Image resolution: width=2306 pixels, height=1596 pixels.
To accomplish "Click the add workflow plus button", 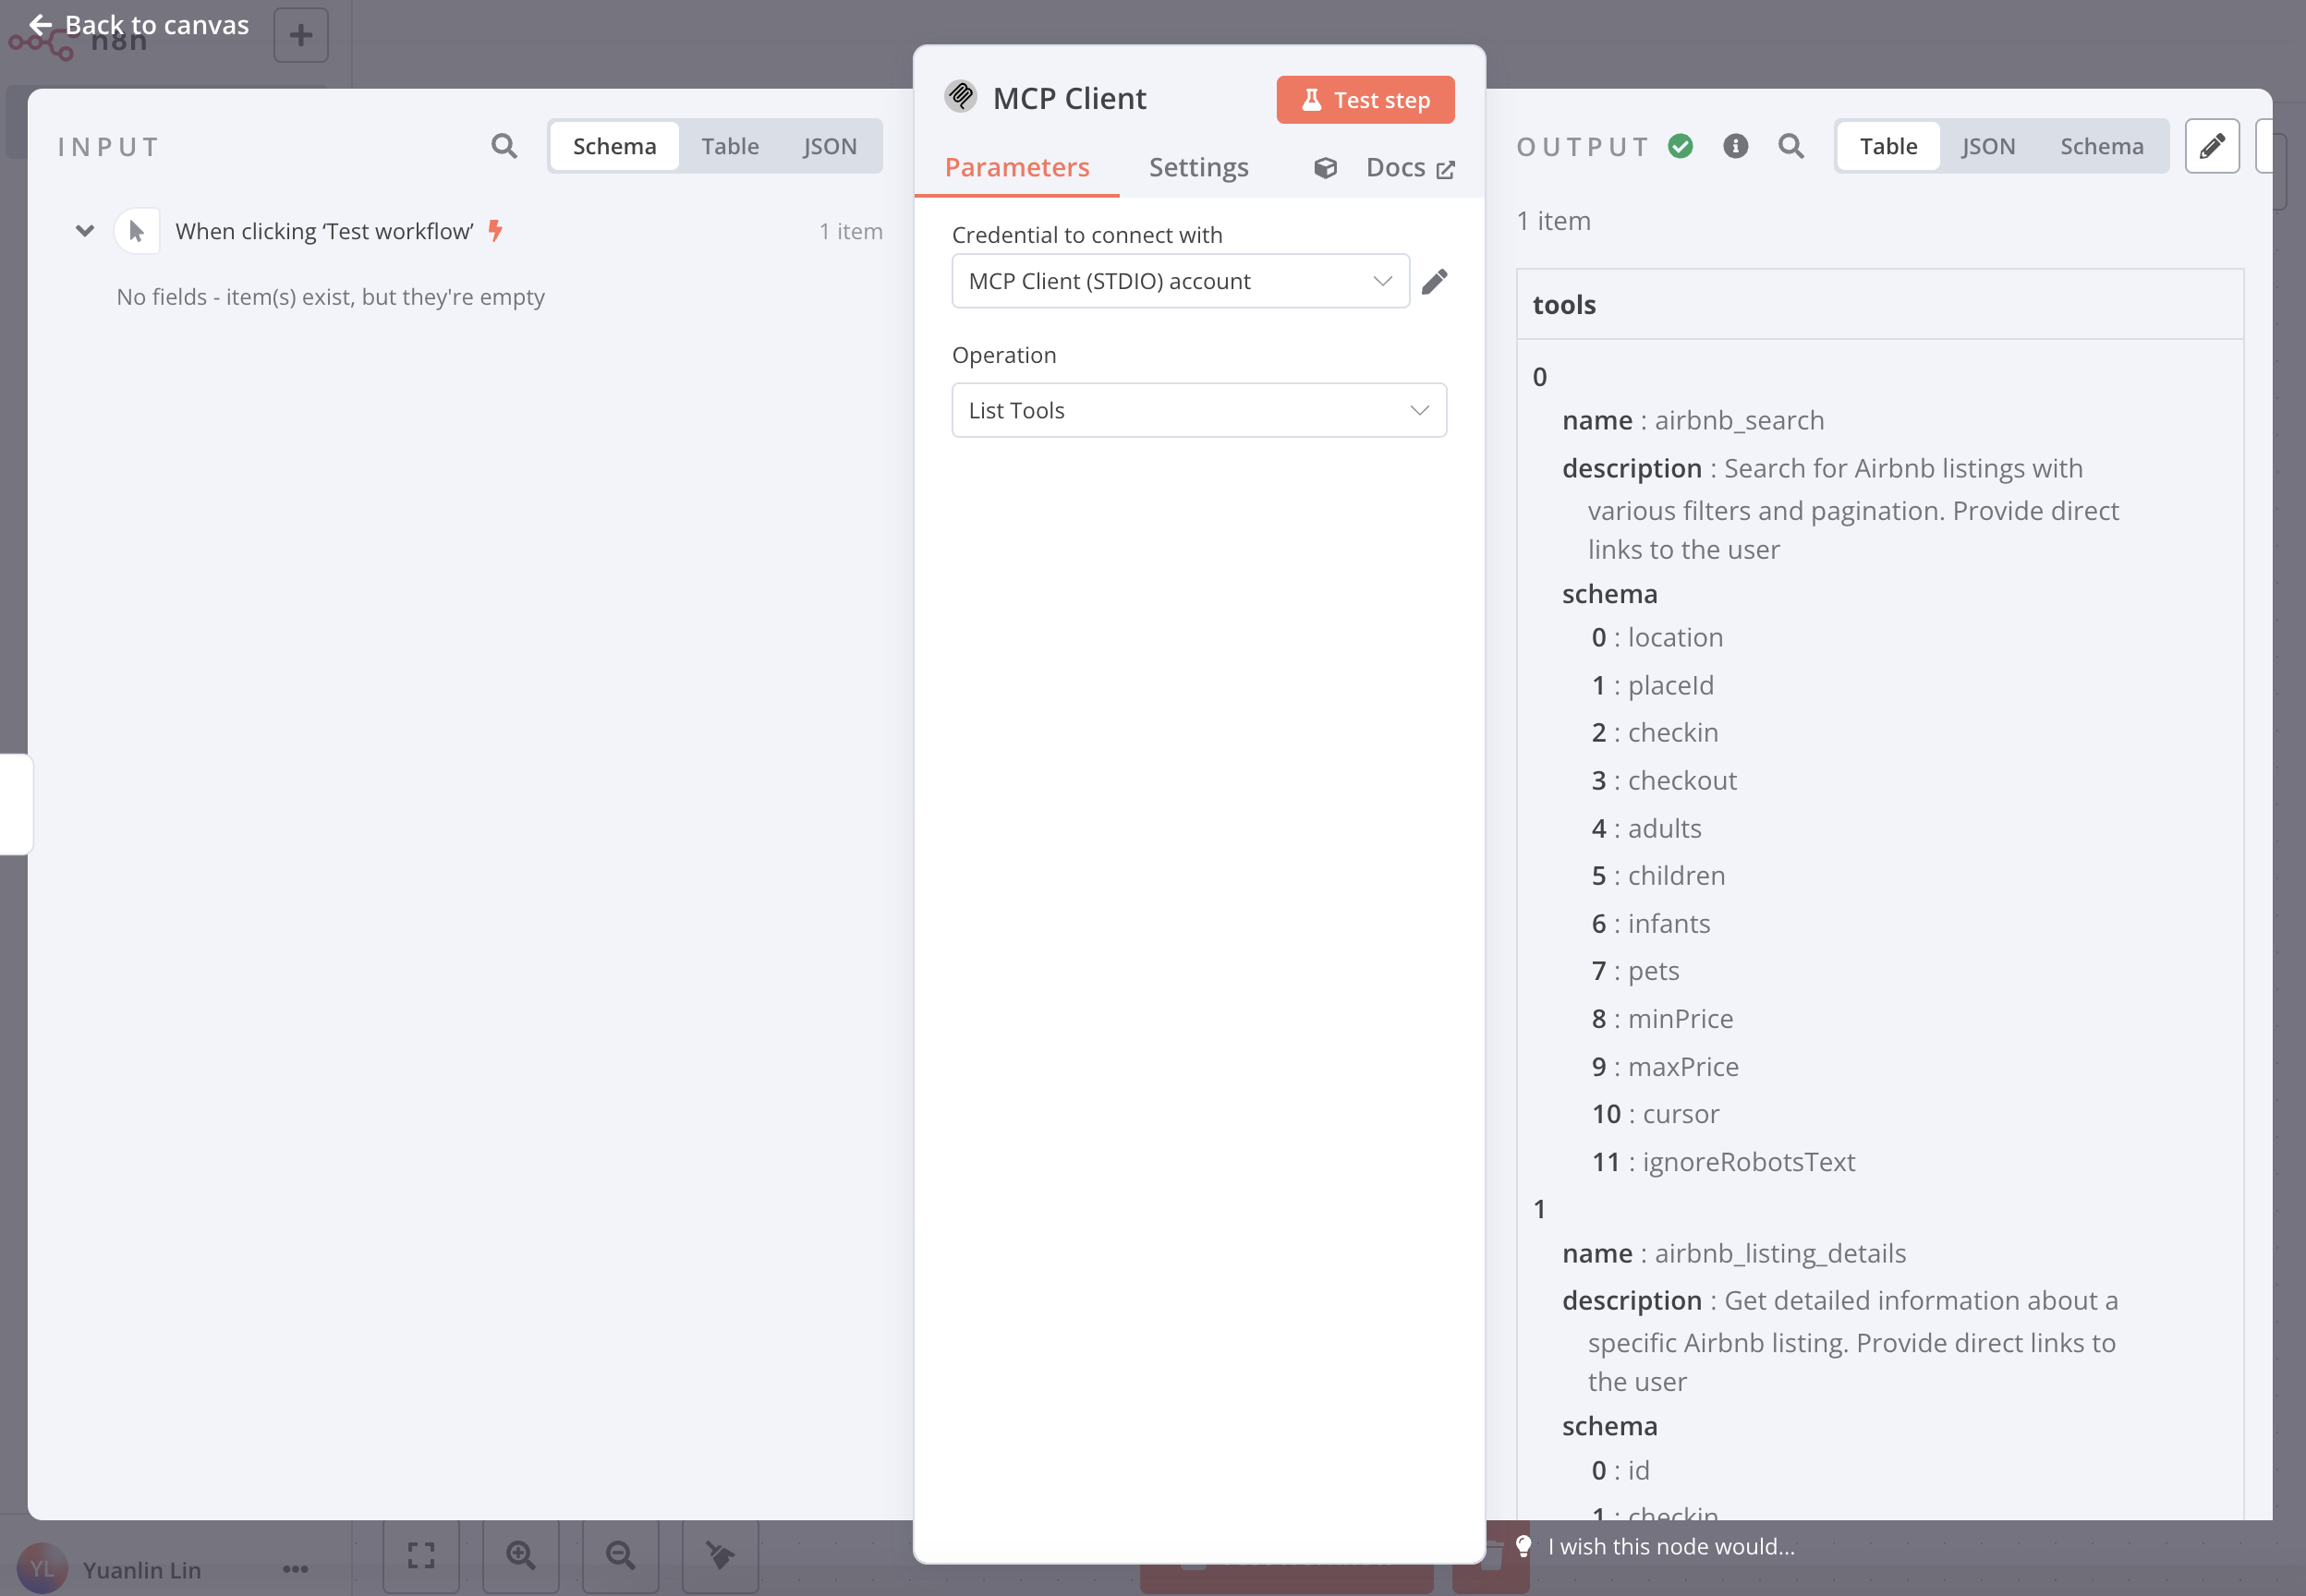I will (301, 36).
